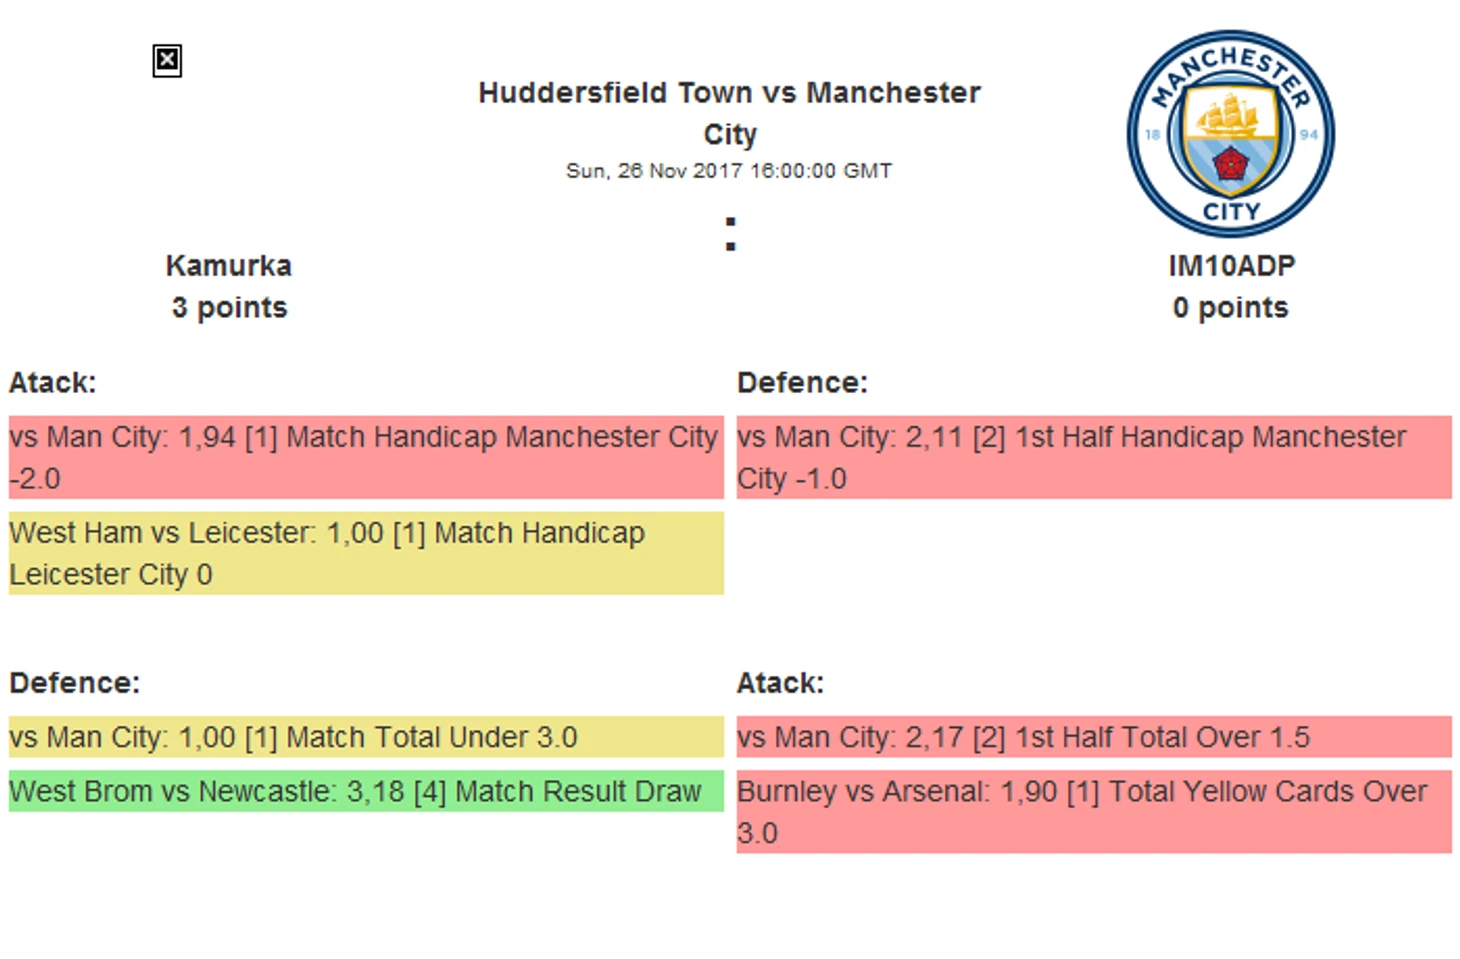Viewport: 1460px width, 959px height.
Task: Click the right lower Atack: heading
Action: (x=781, y=683)
